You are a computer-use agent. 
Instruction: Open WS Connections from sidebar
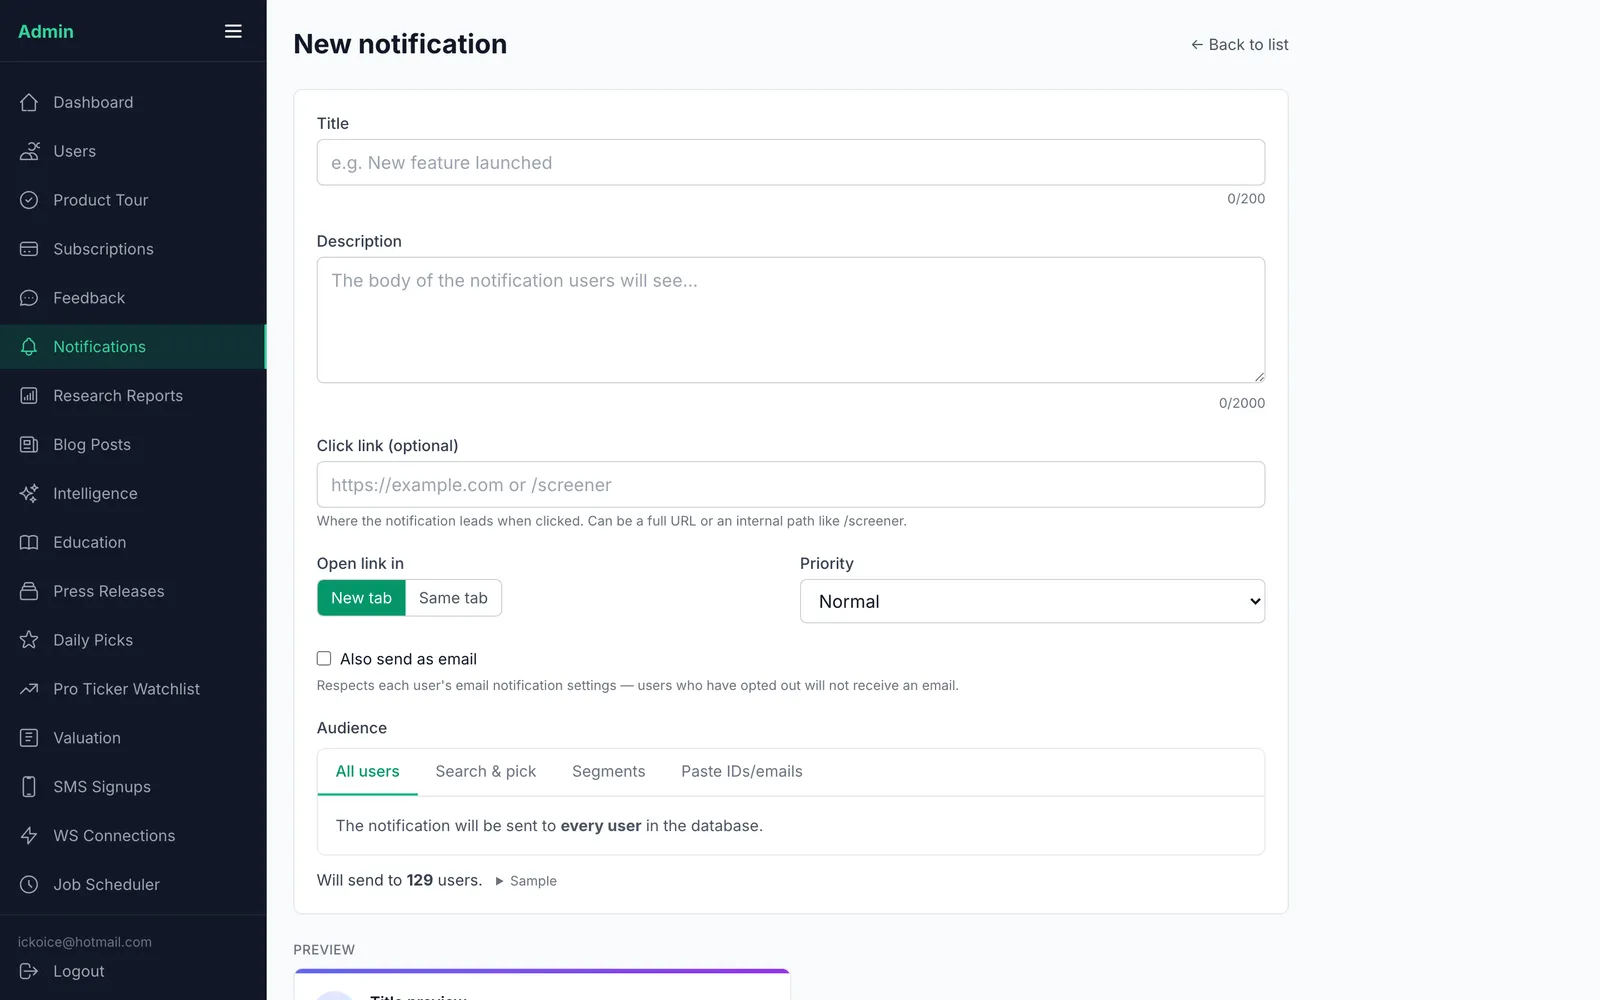(133, 836)
